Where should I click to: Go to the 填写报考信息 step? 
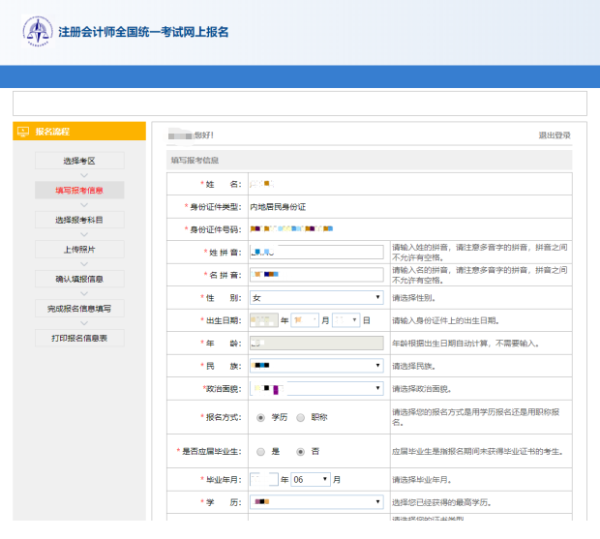pos(79,190)
